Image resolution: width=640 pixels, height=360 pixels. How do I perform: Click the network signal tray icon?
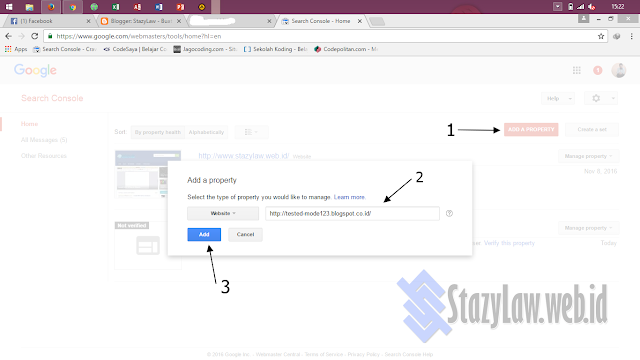coord(580,7)
